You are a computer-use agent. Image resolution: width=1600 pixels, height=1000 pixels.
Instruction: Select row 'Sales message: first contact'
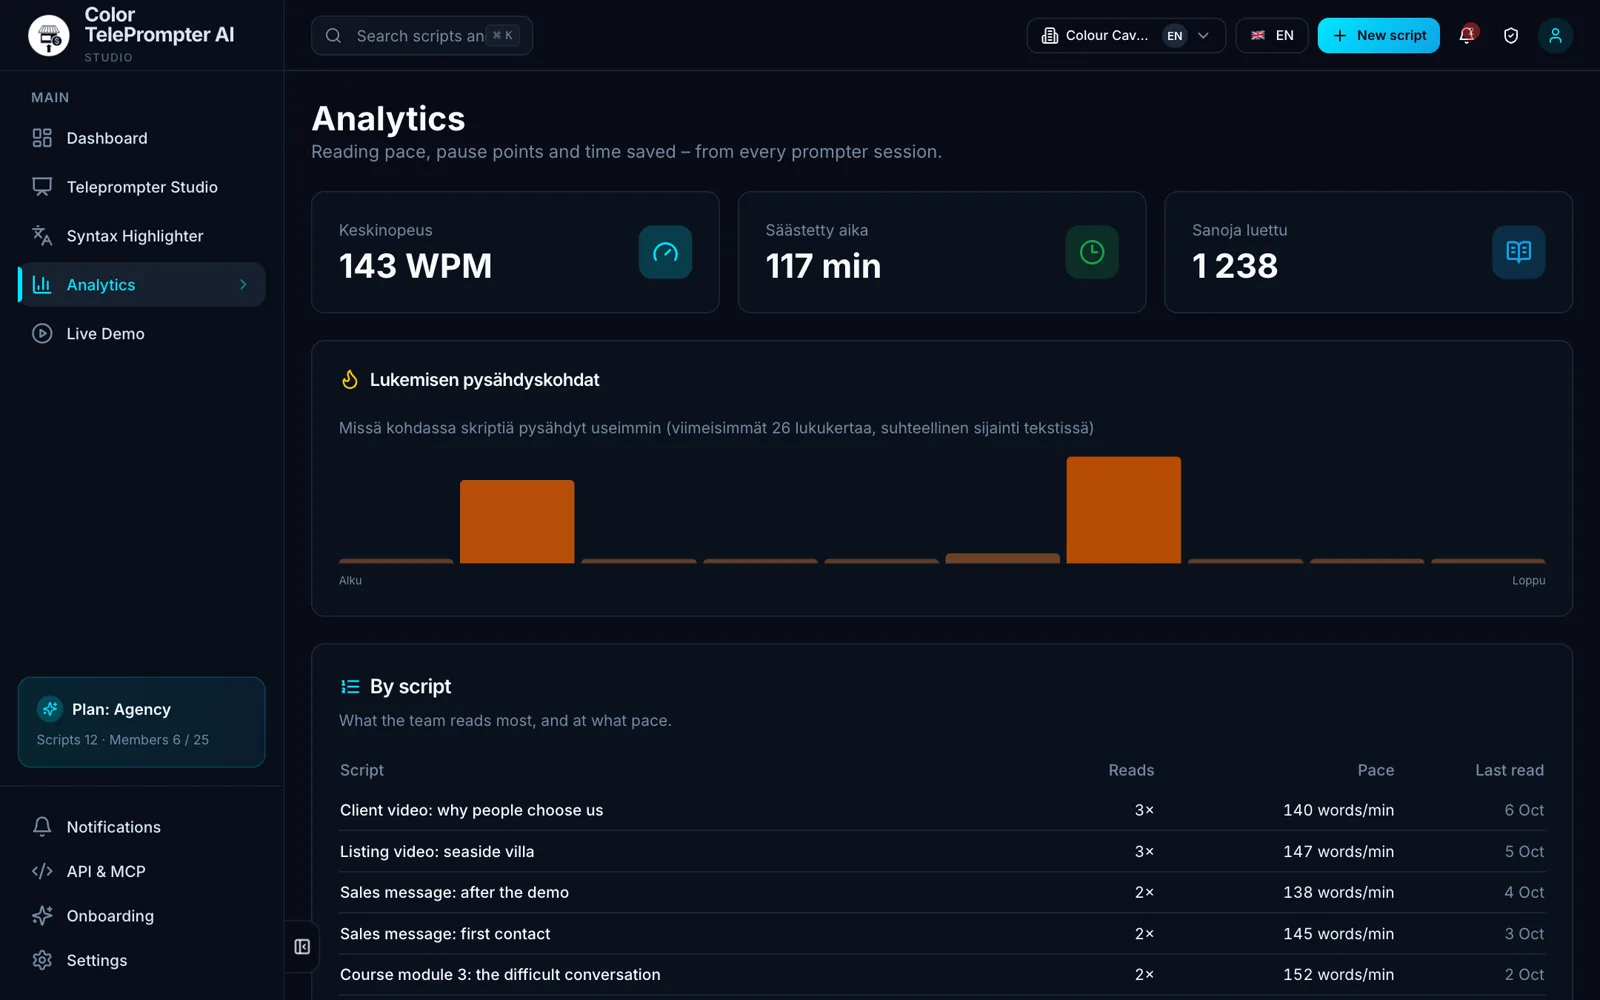(x=942, y=933)
